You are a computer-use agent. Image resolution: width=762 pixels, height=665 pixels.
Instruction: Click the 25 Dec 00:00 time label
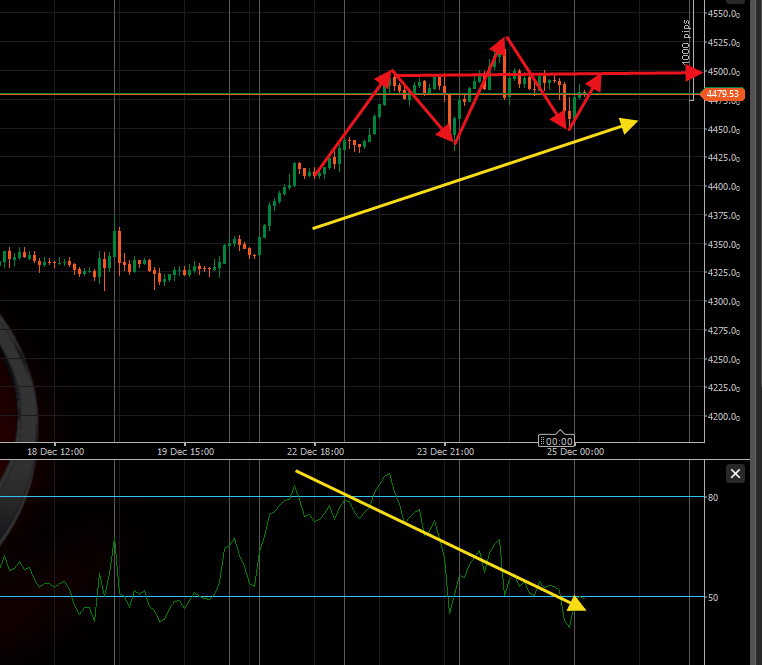[575, 452]
